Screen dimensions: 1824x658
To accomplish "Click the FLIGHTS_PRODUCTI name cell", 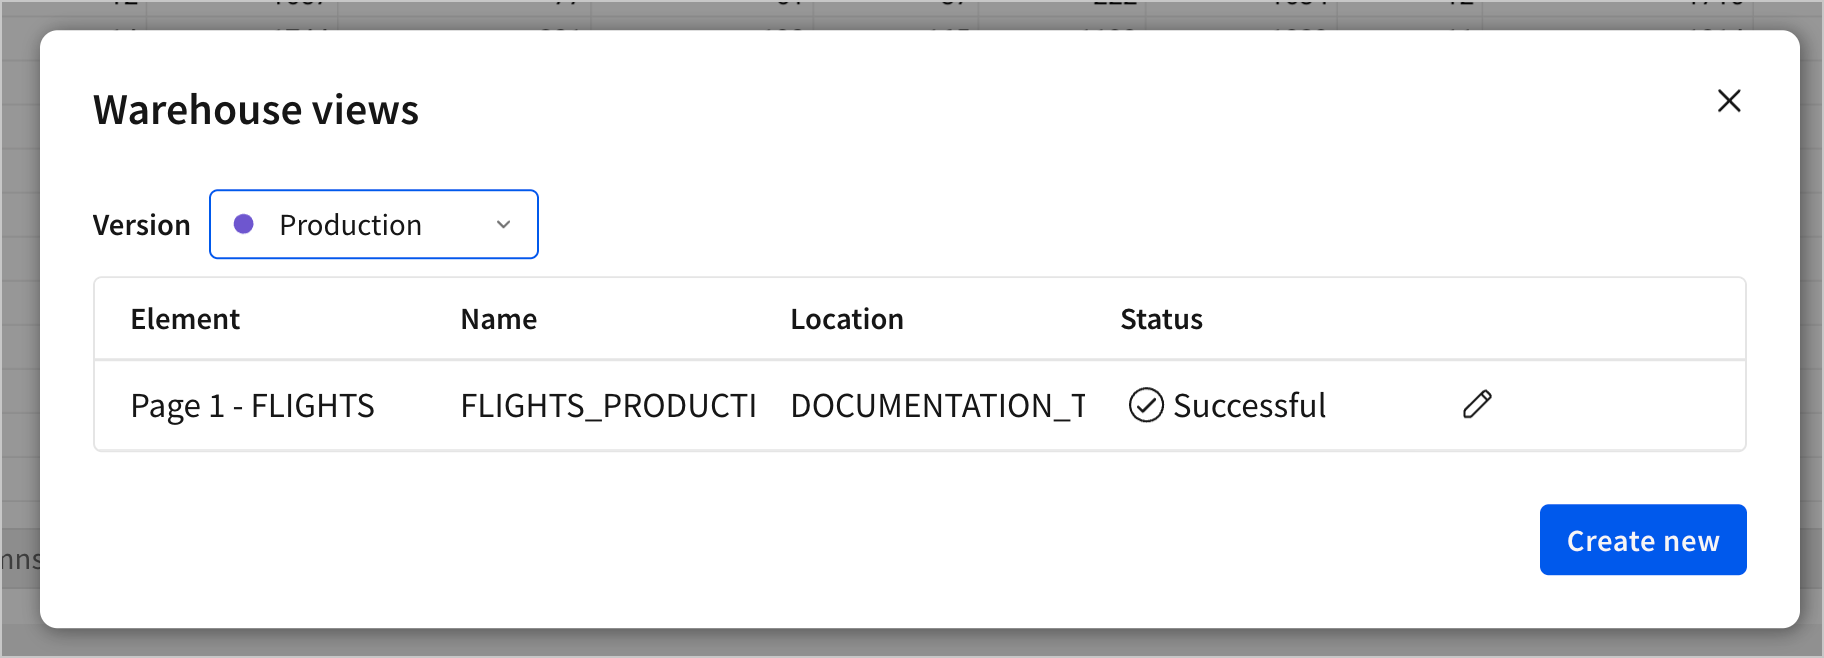I will coord(608,405).
